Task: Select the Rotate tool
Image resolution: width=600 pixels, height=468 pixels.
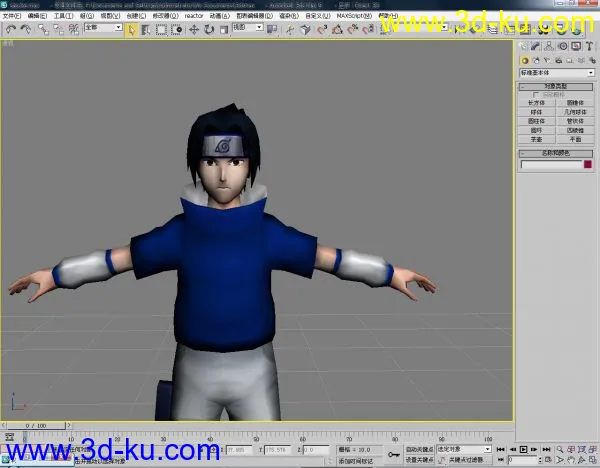Action: (209, 29)
